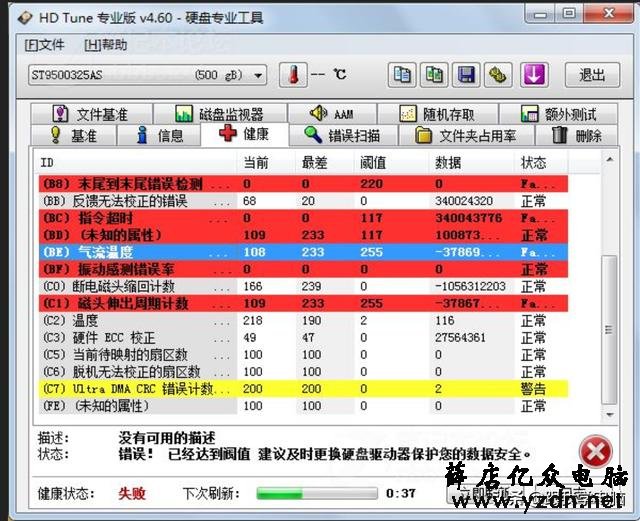Switch to the 错误扫描 tab
Screen dimensions: 640x521
[343, 135]
